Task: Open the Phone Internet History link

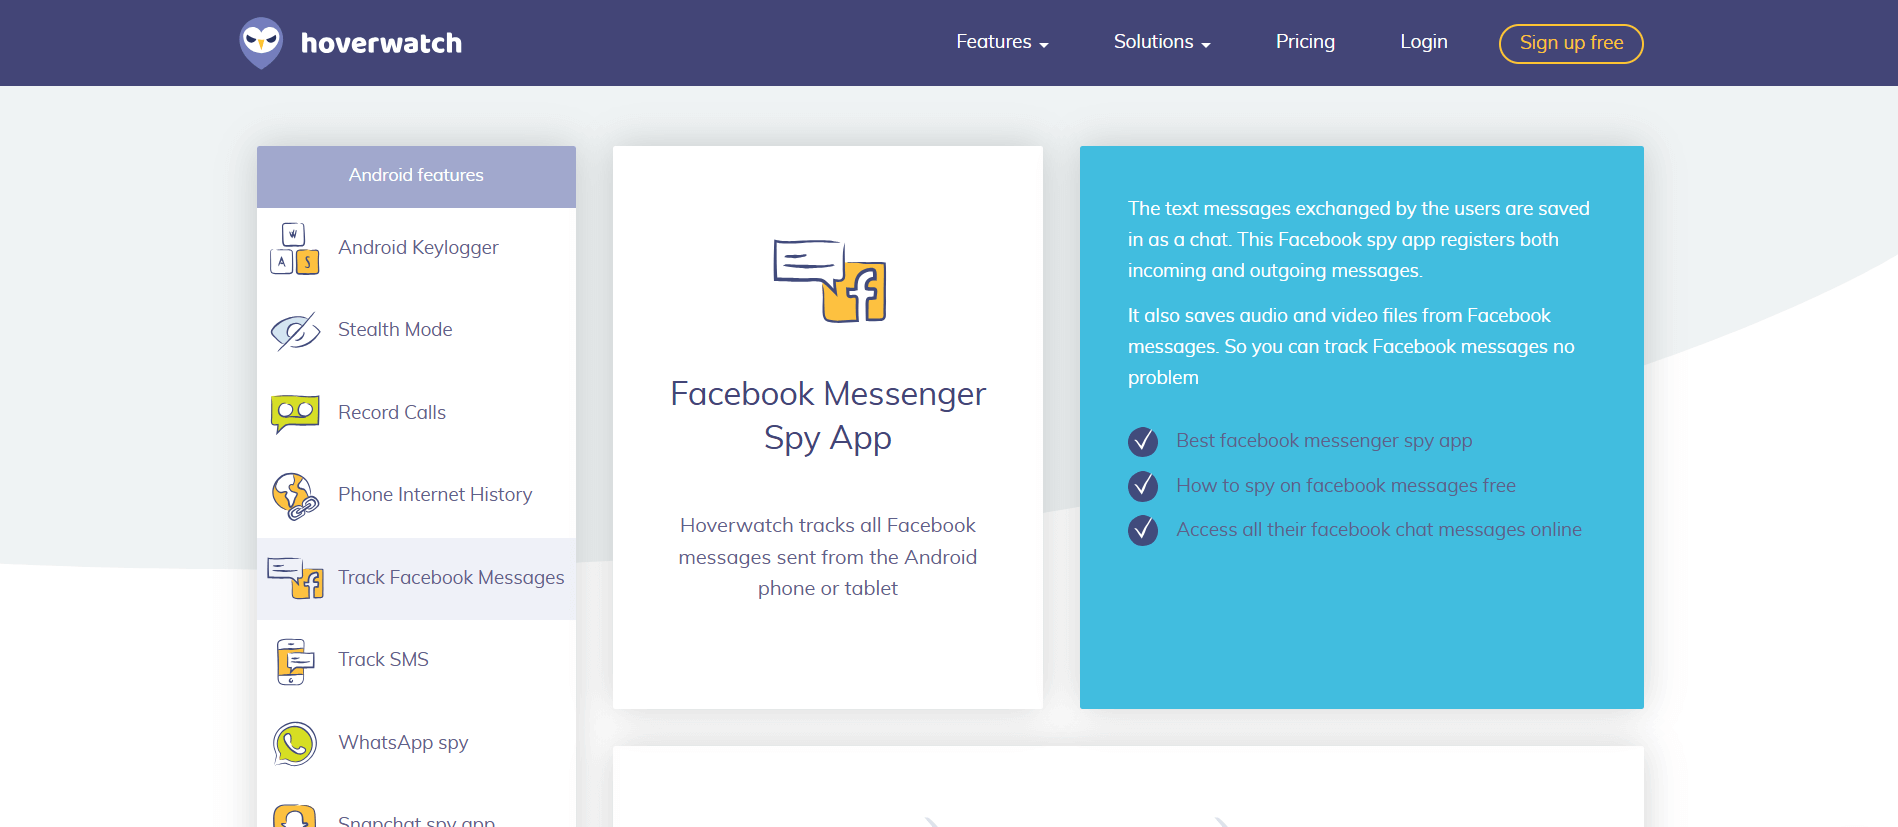Action: point(435,495)
